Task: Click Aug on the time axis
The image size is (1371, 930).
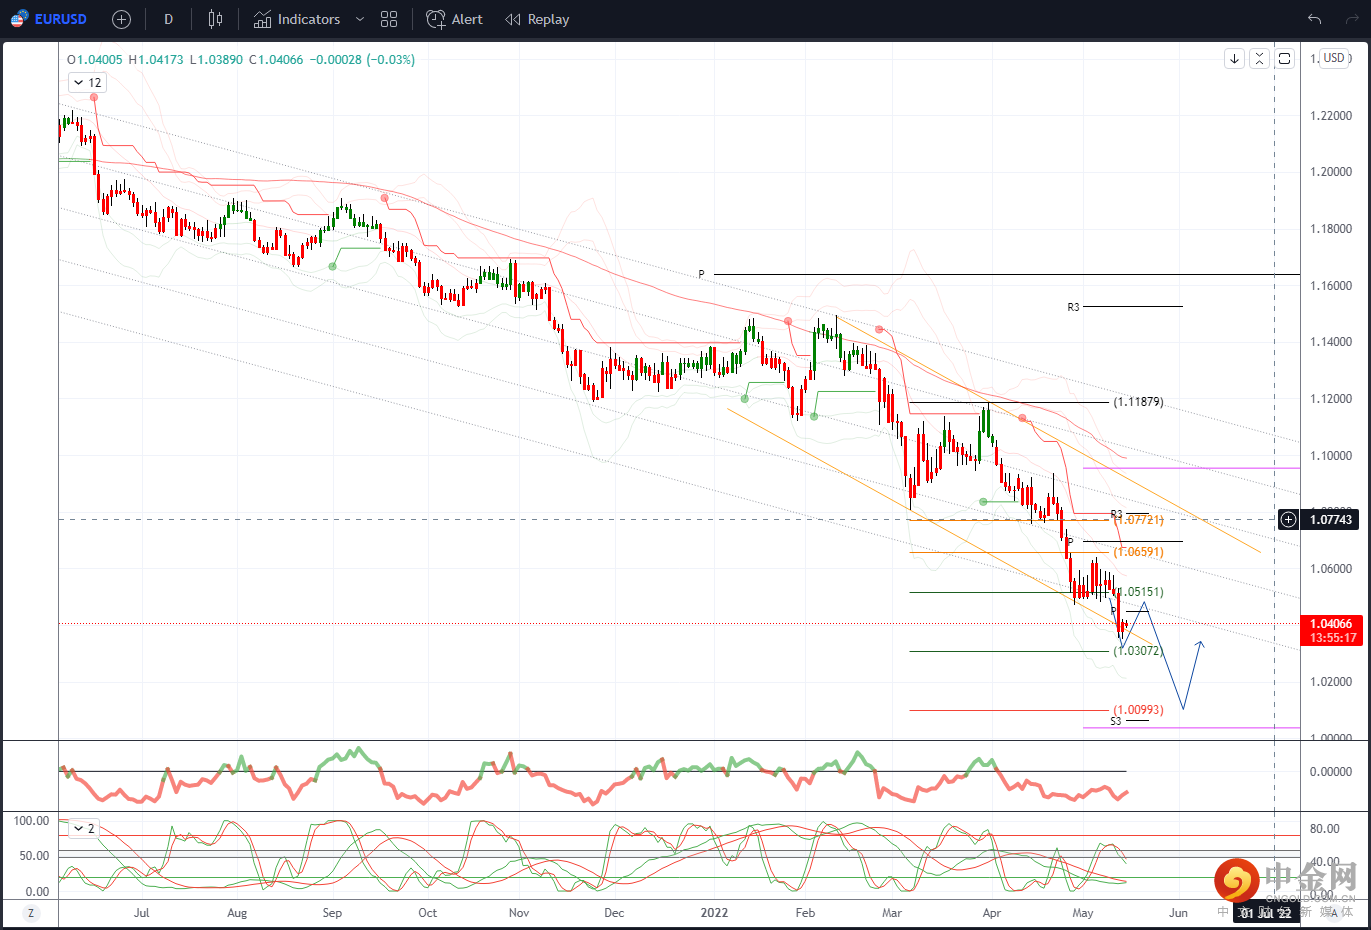Action: [x=237, y=913]
